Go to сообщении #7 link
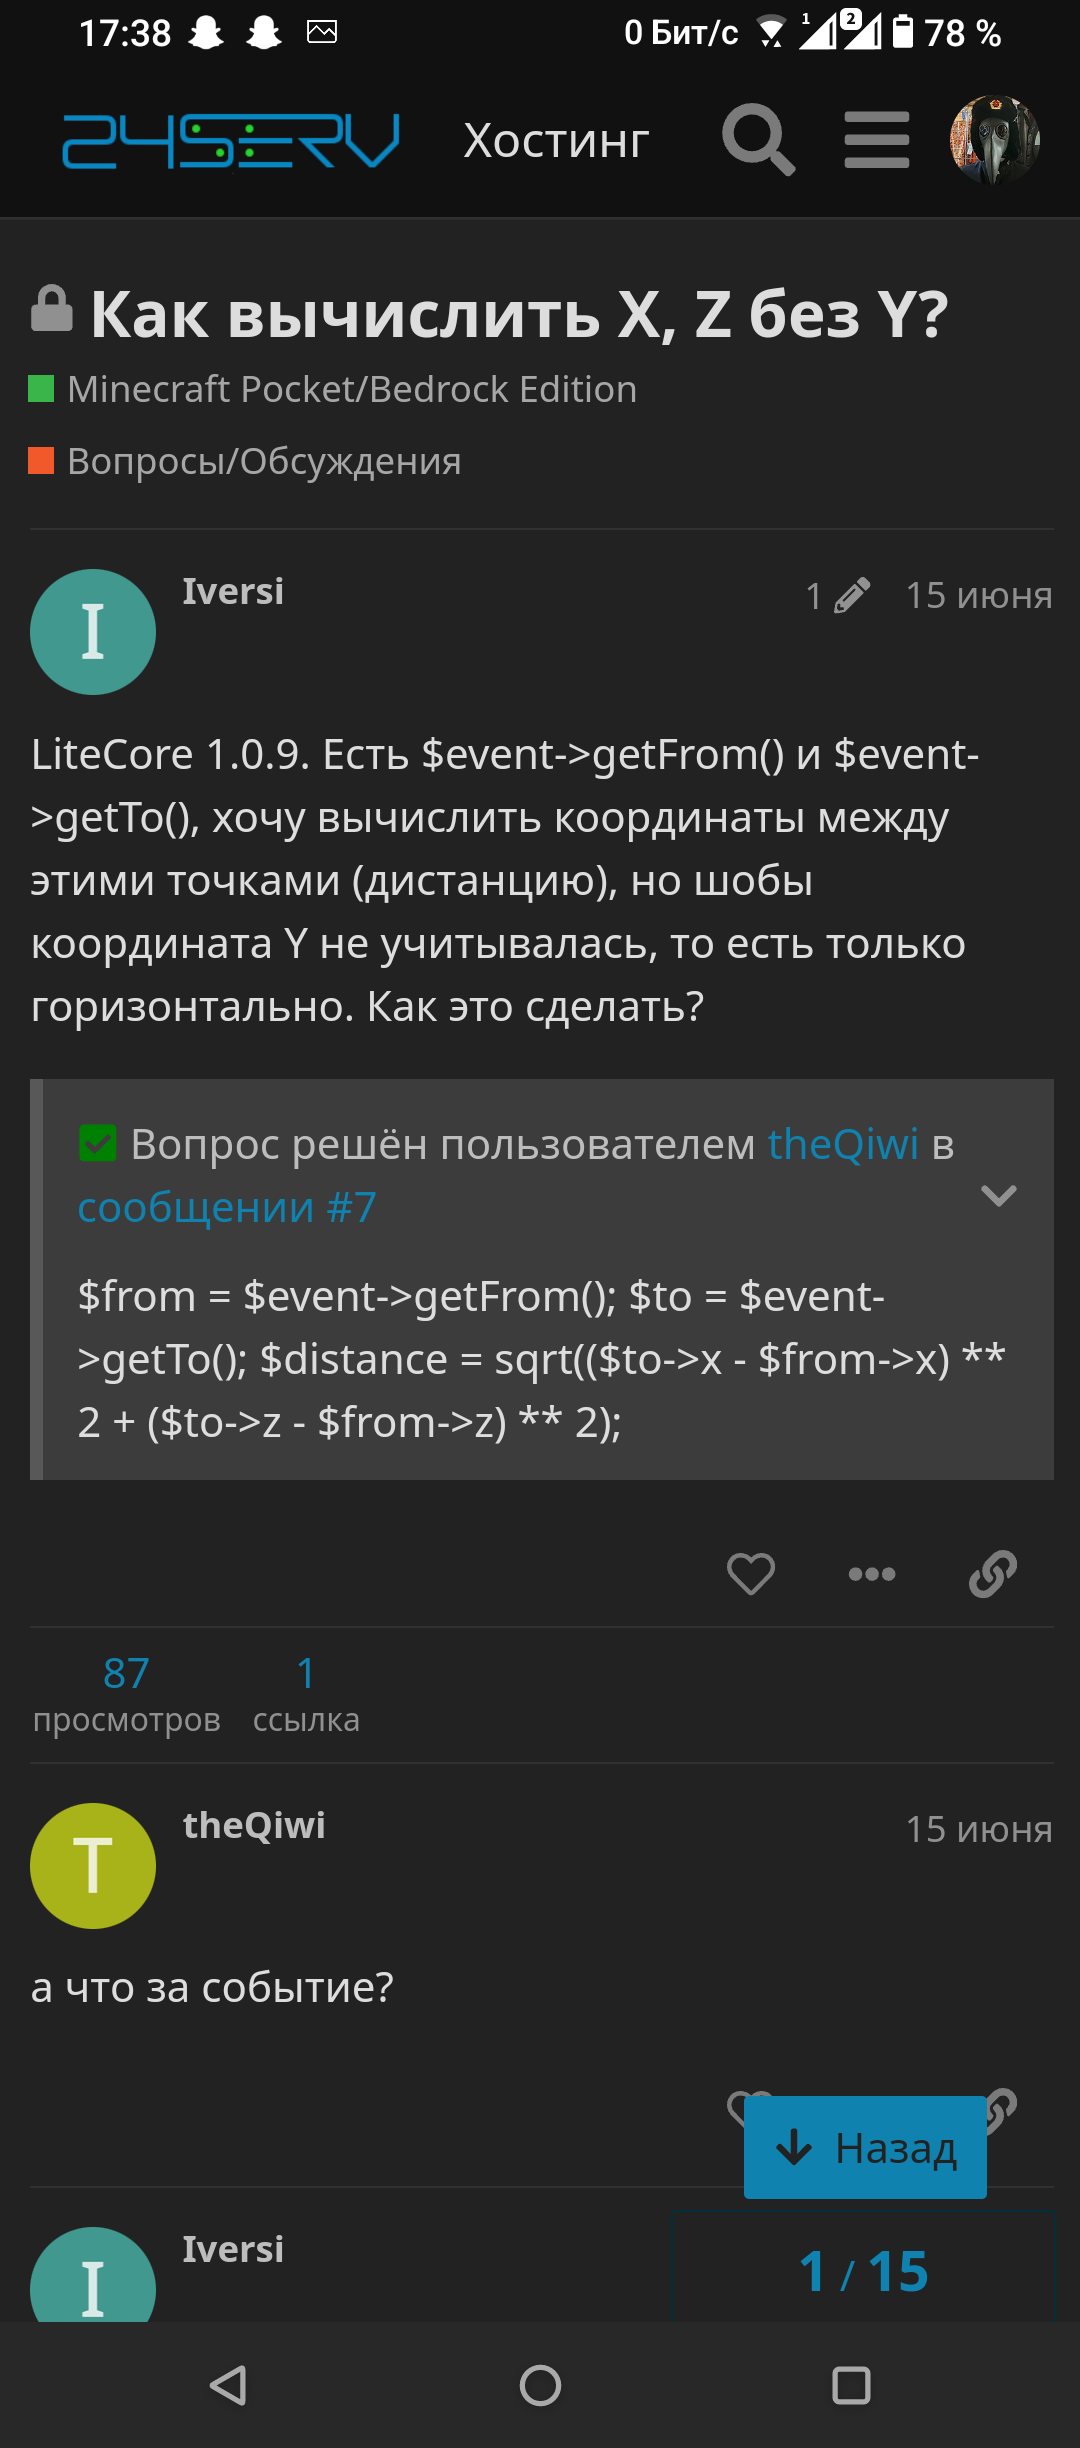The image size is (1080, 2448). [227, 1207]
